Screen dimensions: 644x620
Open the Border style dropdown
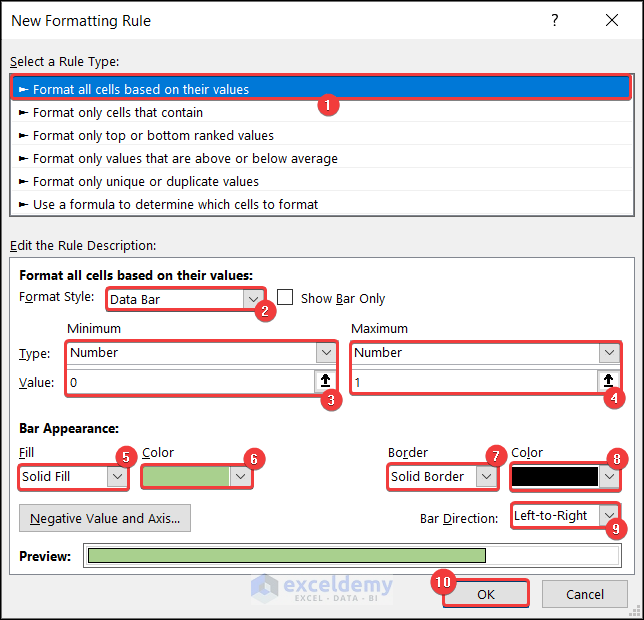[486, 477]
